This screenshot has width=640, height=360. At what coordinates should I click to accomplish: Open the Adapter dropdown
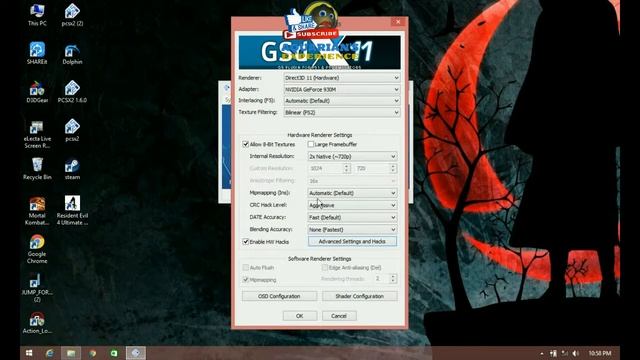click(x=342, y=89)
